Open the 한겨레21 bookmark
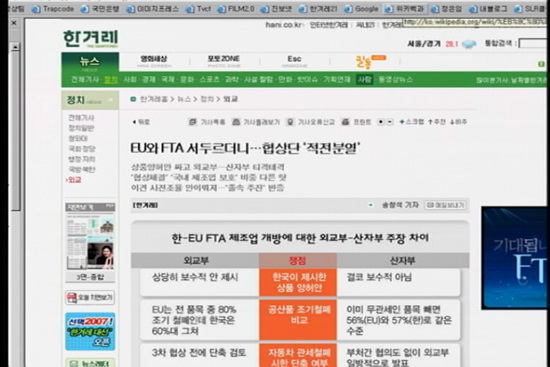Screen dimensions: 550x367 [318, 9]
